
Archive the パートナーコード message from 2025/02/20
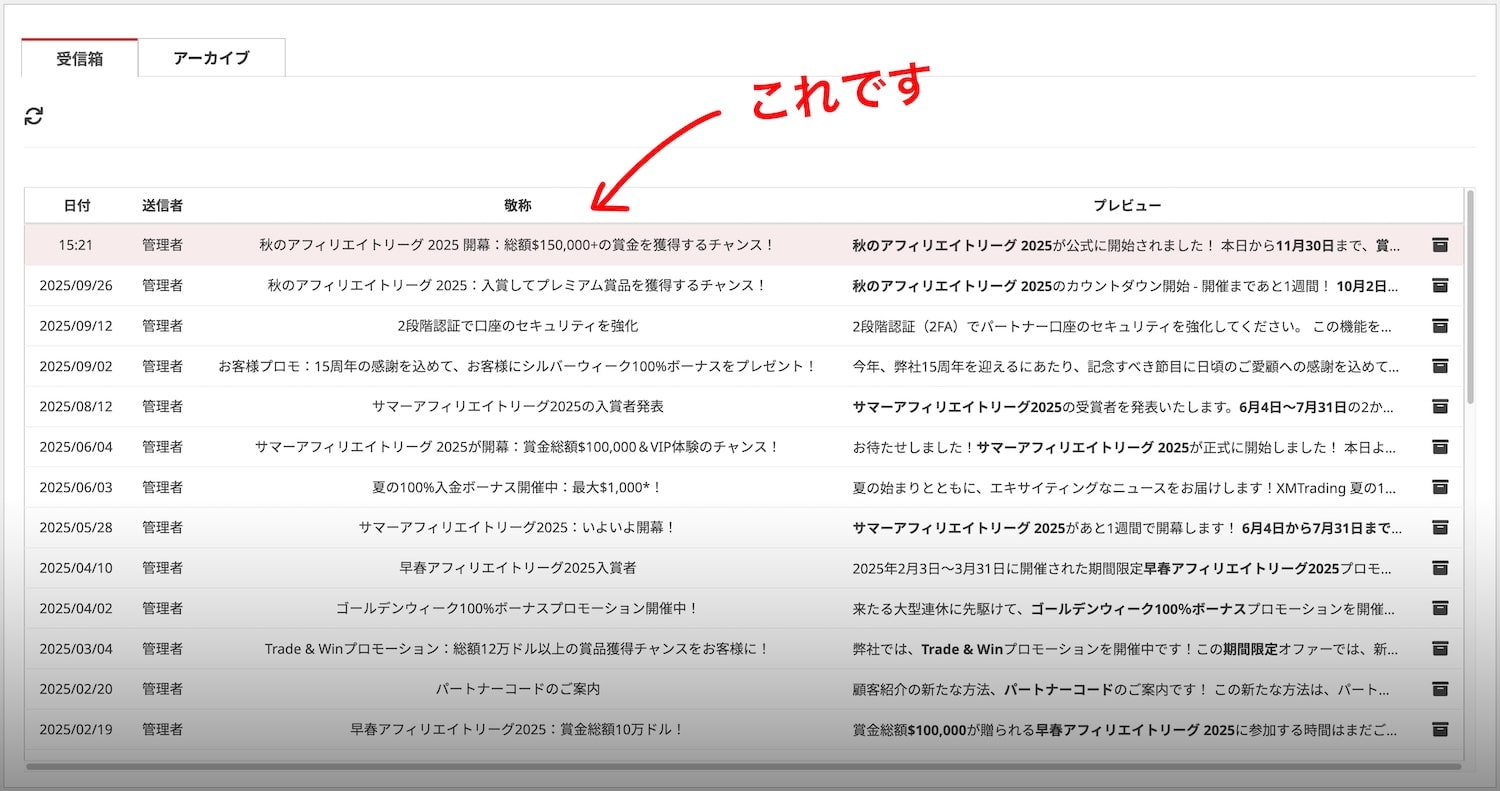(1440, 689)
